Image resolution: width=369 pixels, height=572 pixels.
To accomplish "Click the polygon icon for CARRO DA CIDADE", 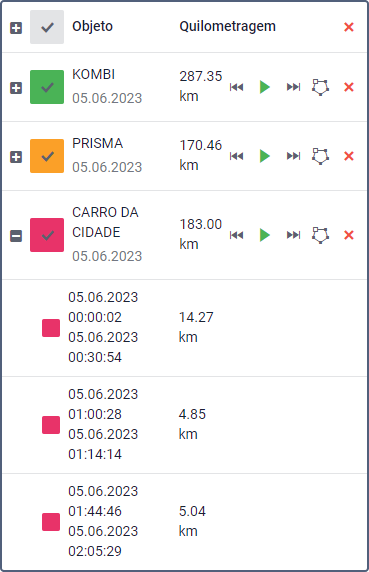I will click(321, 235).
